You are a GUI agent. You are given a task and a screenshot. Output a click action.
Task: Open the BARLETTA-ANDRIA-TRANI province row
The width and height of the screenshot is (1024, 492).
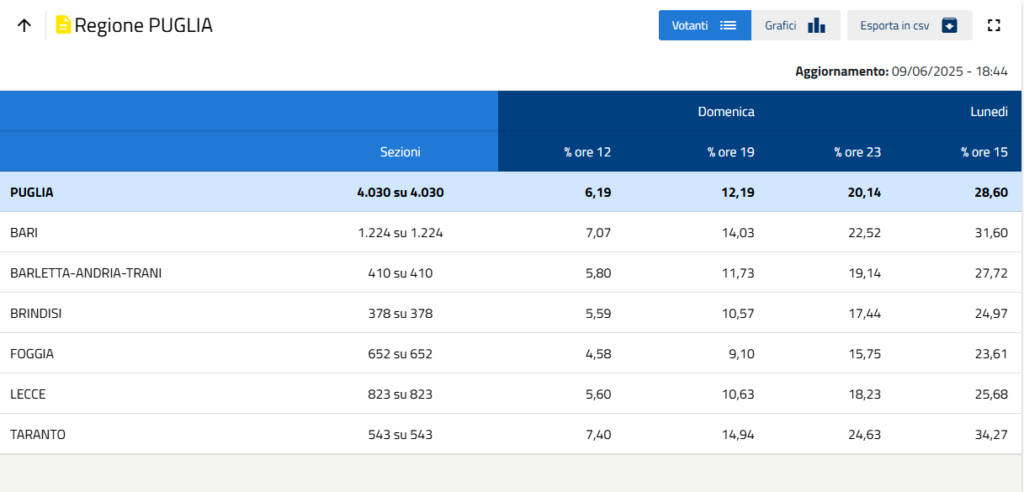coord(86,272)
